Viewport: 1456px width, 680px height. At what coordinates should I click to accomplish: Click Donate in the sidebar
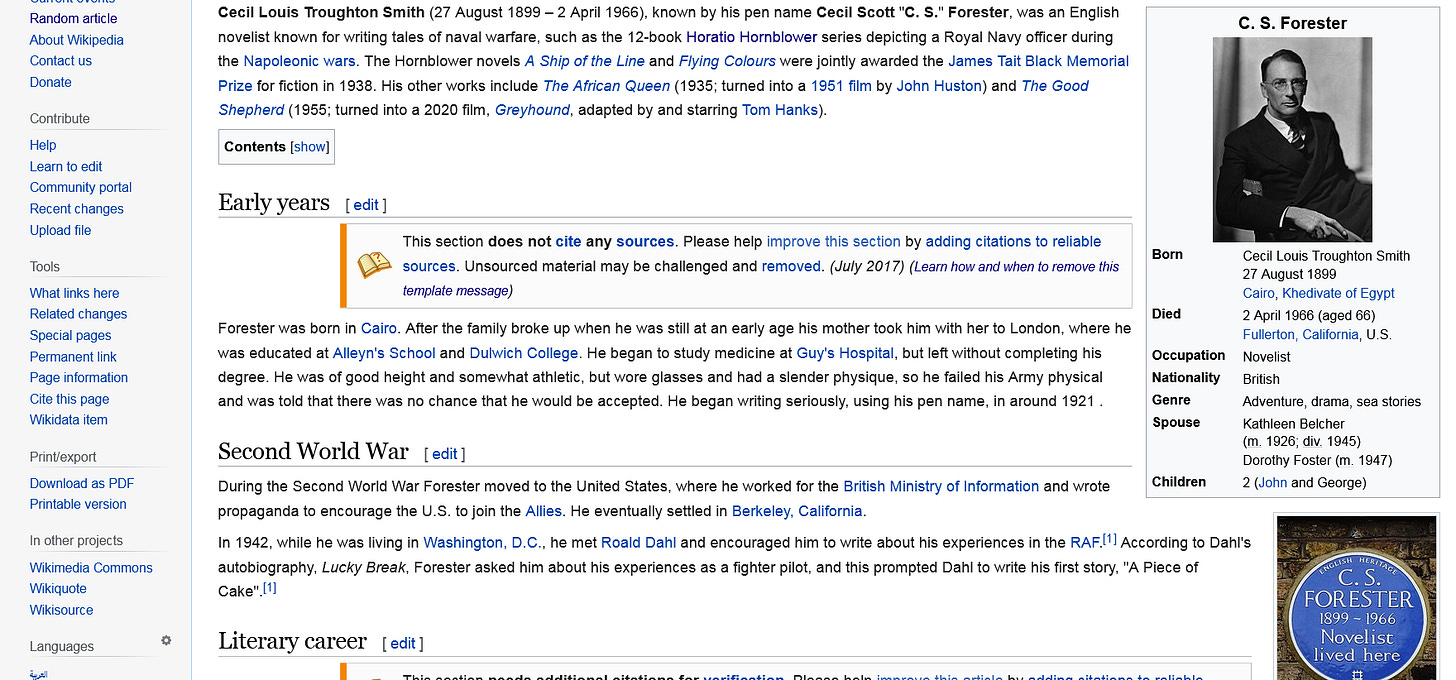point(50,82)
